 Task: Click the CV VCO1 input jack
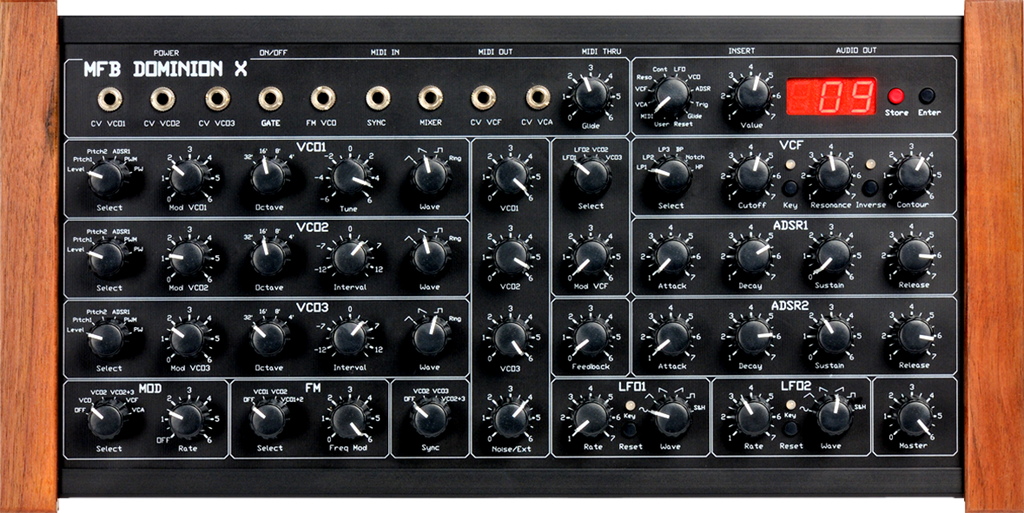click(108, 98)
